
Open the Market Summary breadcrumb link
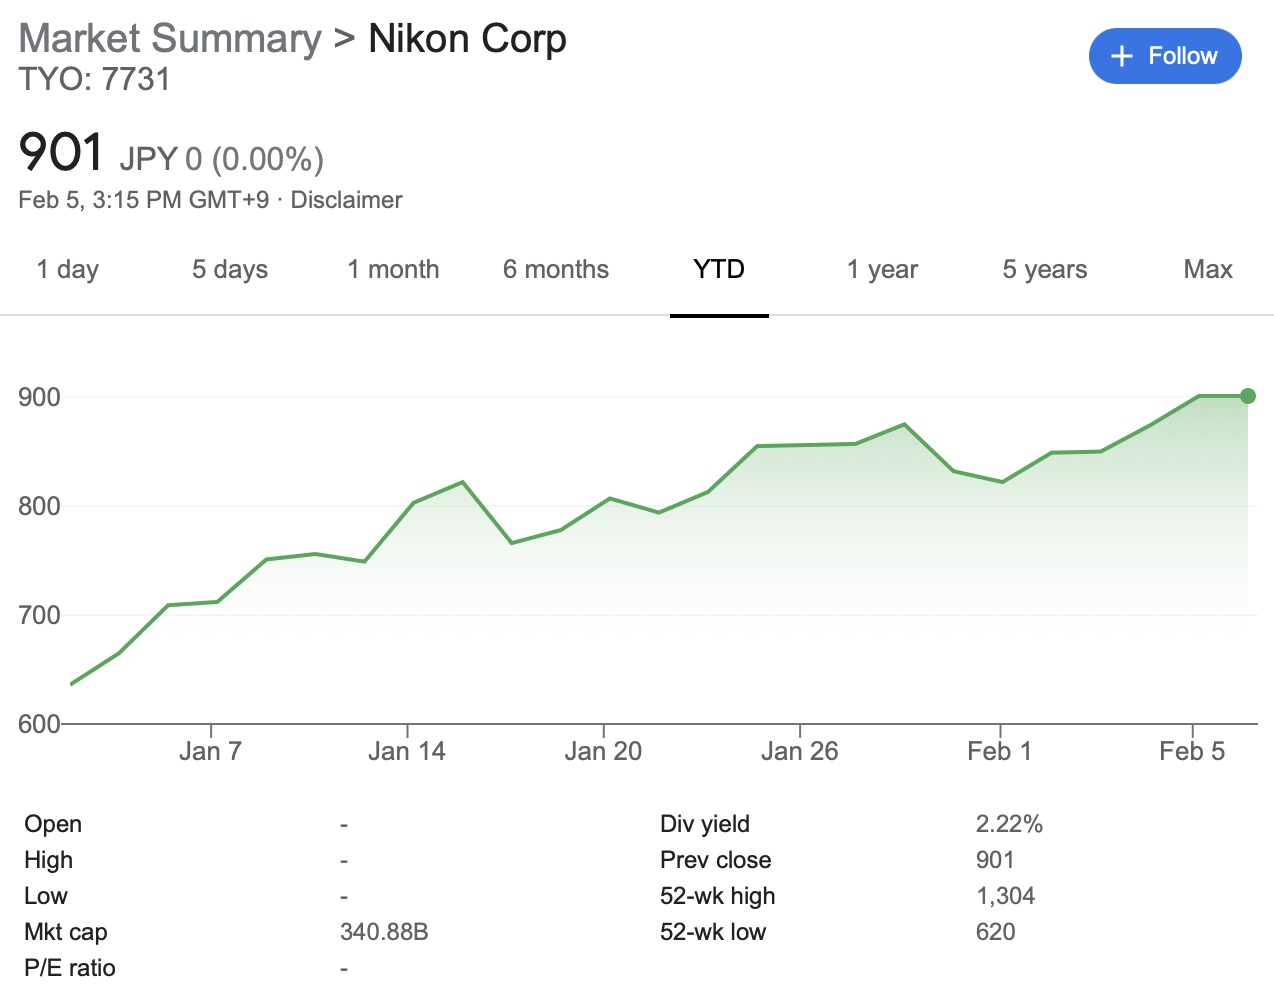coord(170,39)
